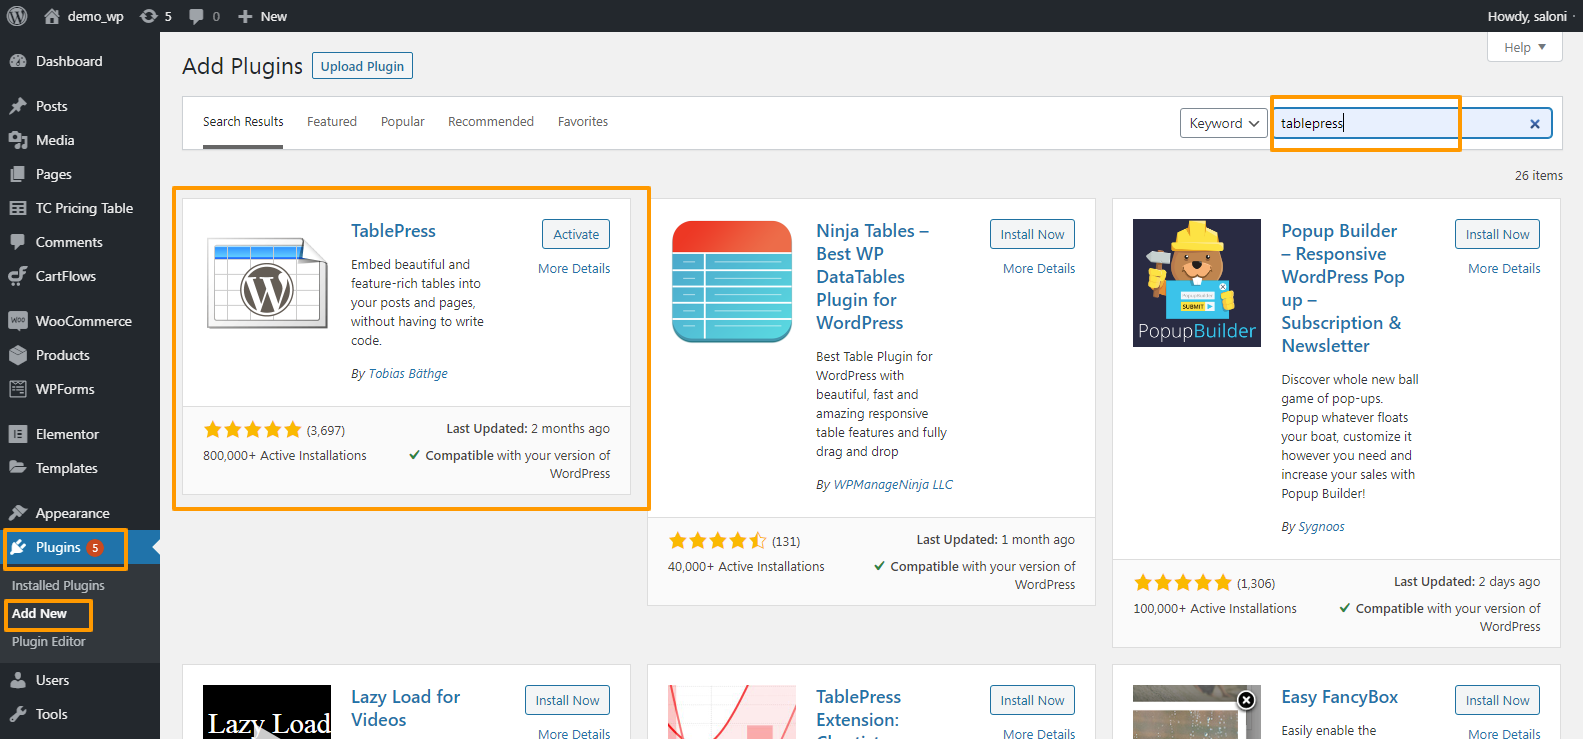Activate the TablePress plugin

click(576, 234)
